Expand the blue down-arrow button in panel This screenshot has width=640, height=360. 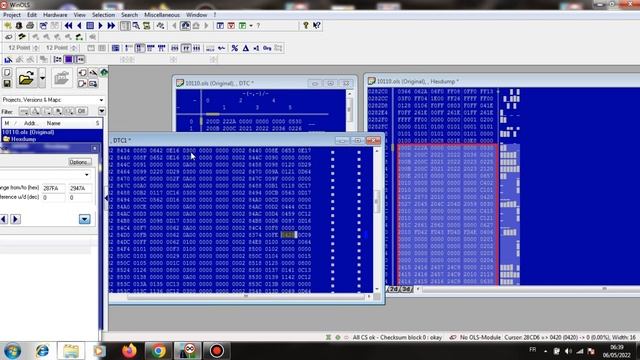pyautogui.click(x=84, y=219)
